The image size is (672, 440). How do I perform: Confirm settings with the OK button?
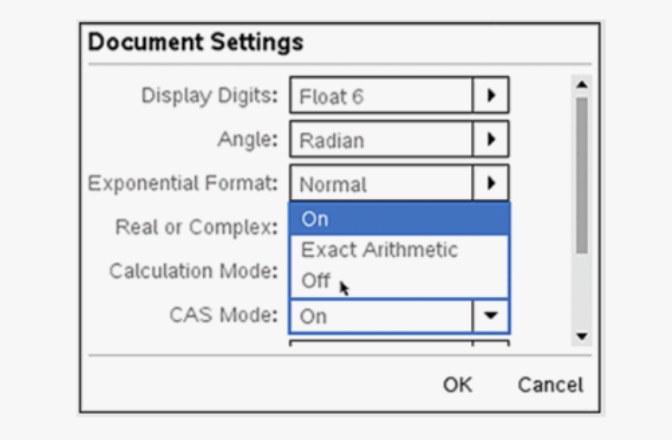(x=457, y=385)
